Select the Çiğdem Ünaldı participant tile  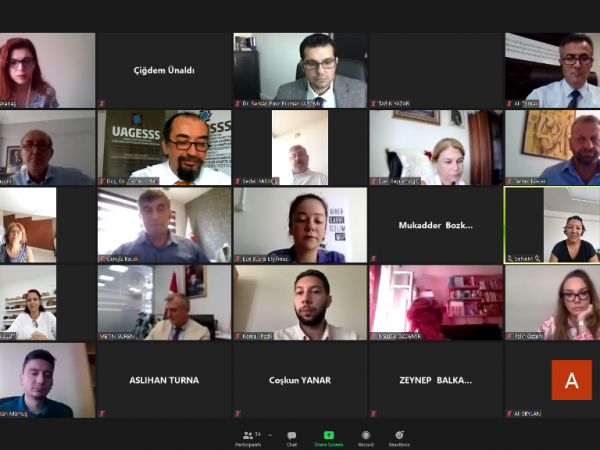point(164,70)
